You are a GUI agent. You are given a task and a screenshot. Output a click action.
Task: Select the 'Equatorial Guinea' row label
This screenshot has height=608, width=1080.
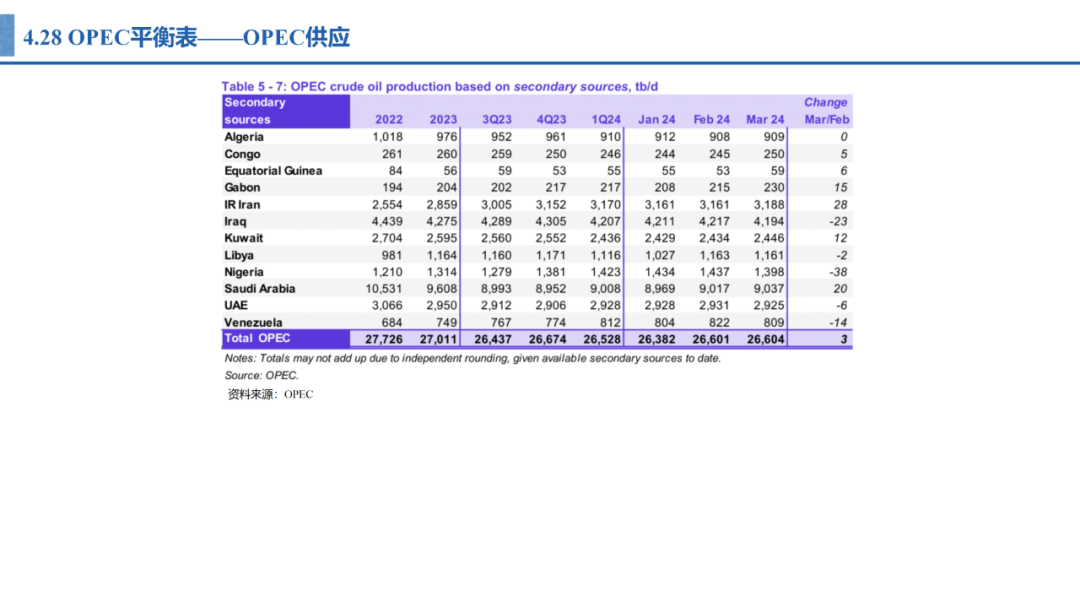pyautogui.click(x=273, y=171)
